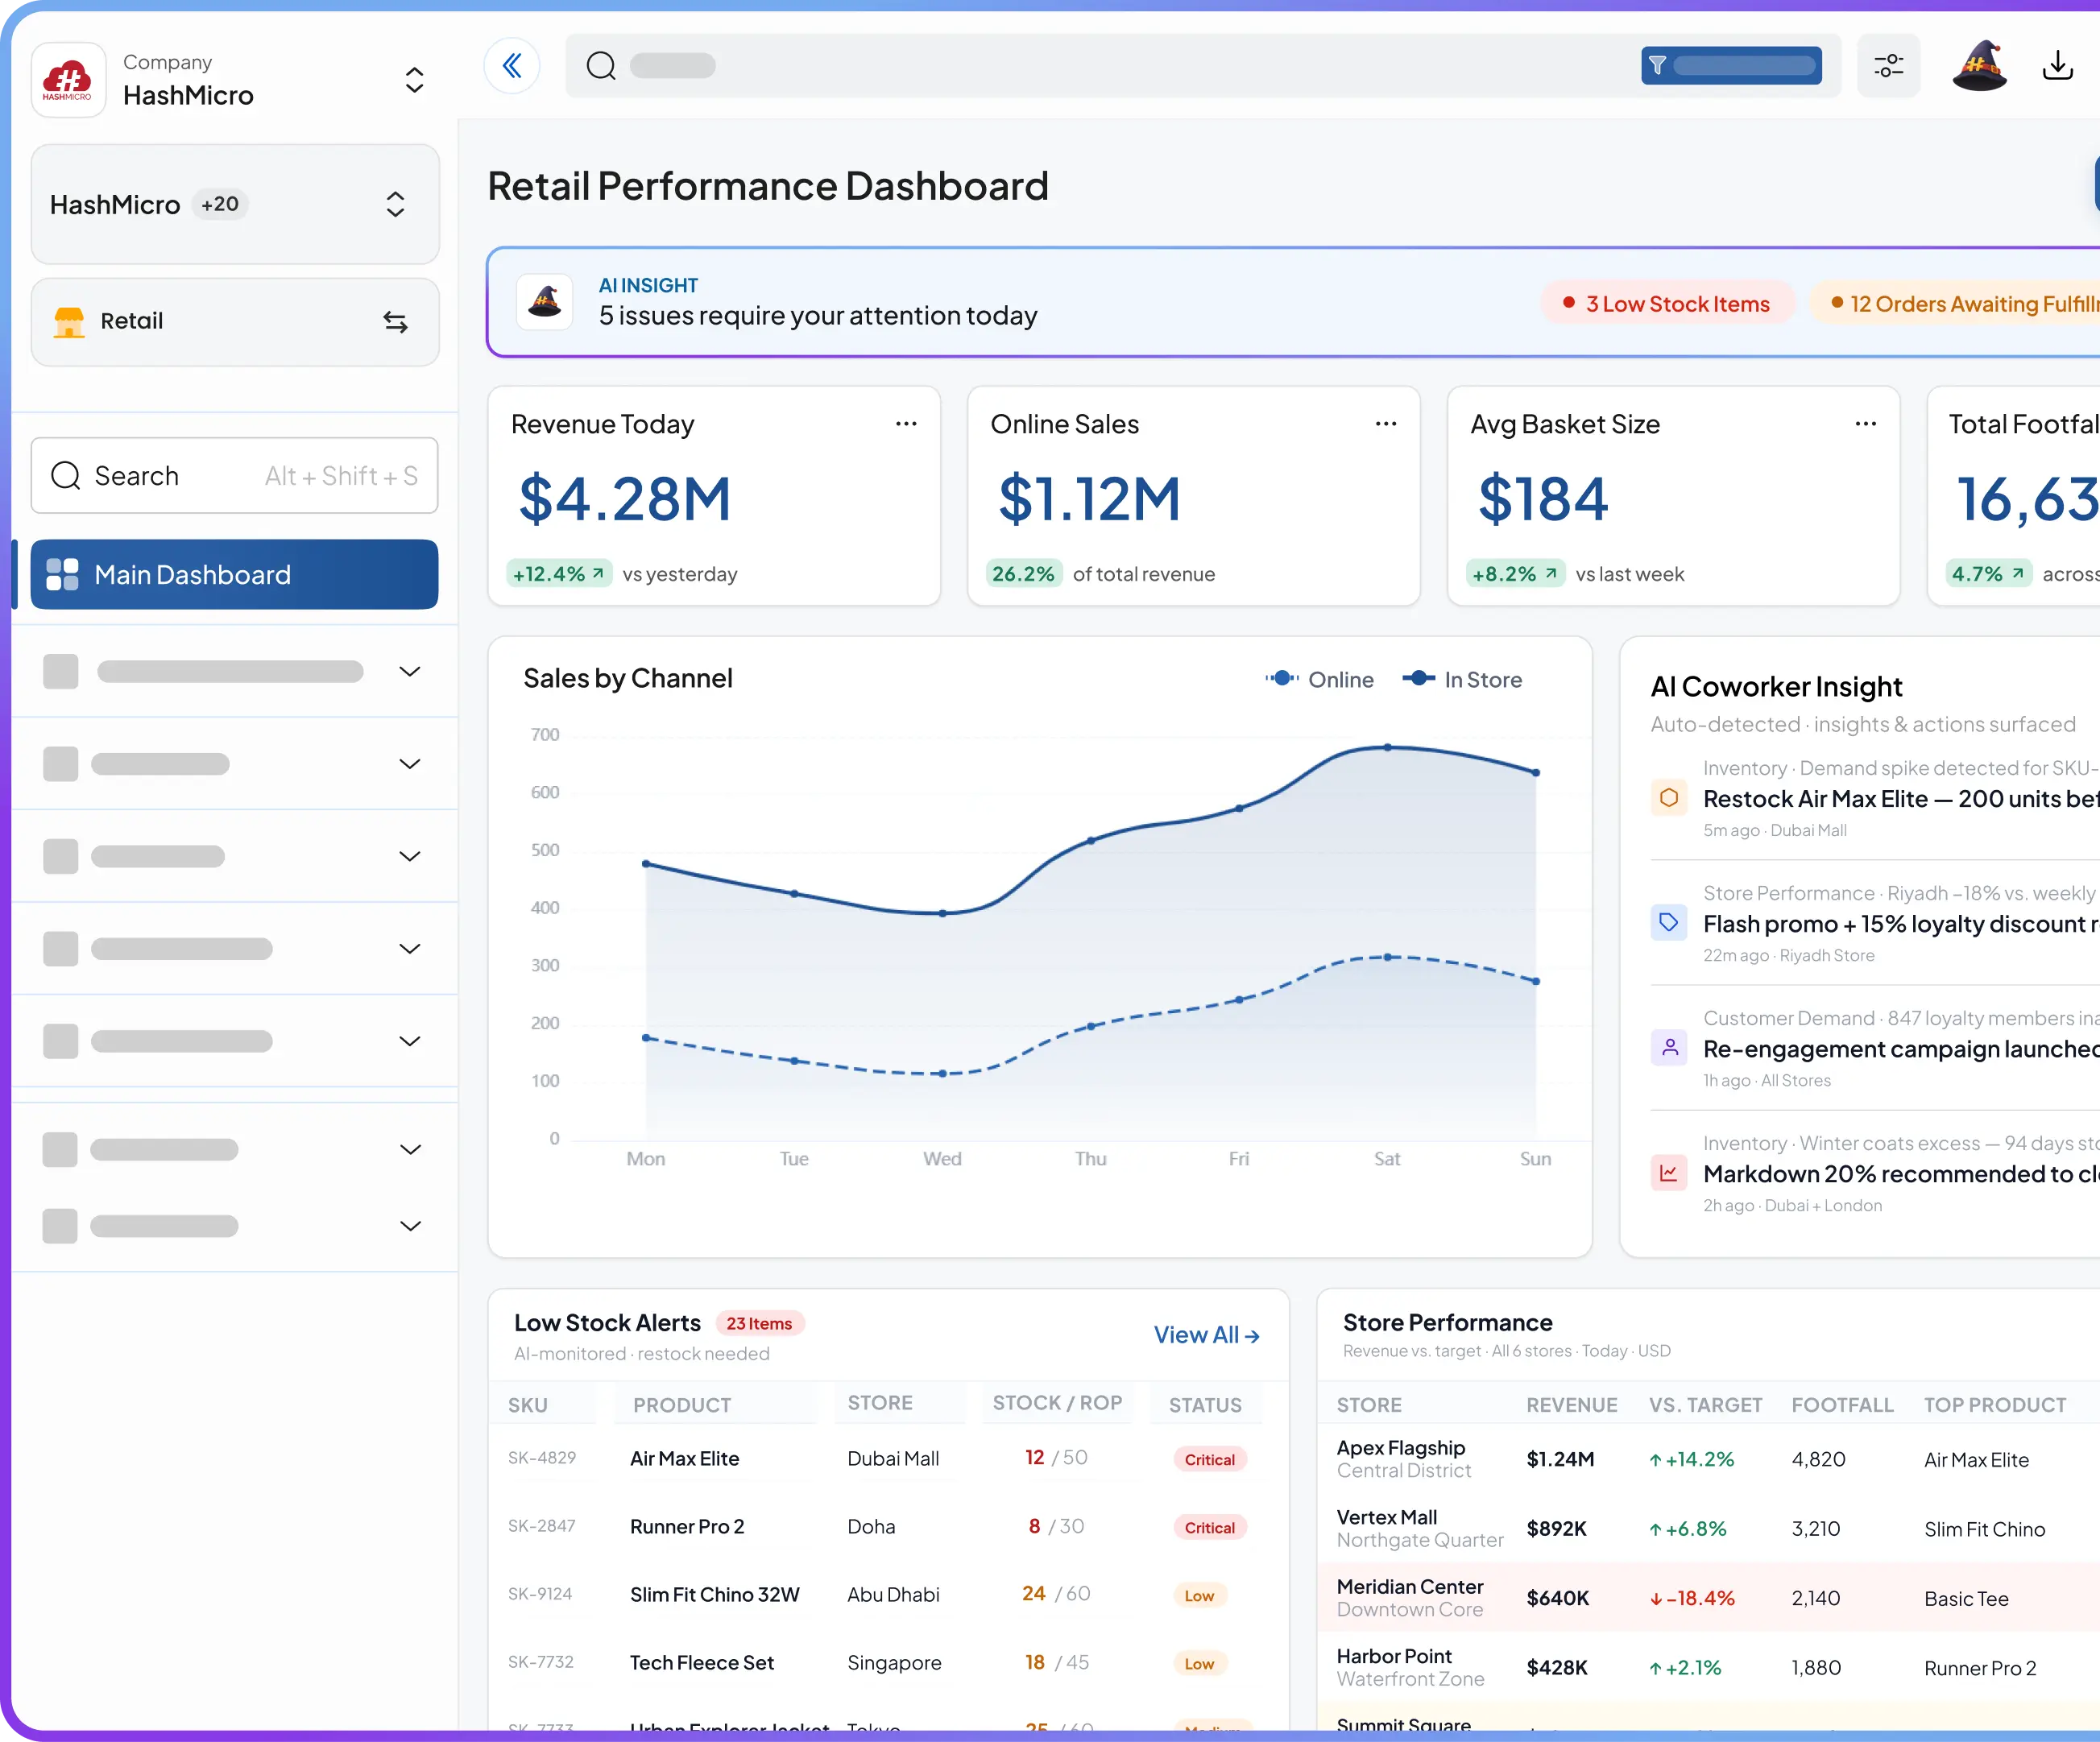This screenshot has height=1742, width=2100.
Task: Click the top search bar field
Action: point(1203,66)
